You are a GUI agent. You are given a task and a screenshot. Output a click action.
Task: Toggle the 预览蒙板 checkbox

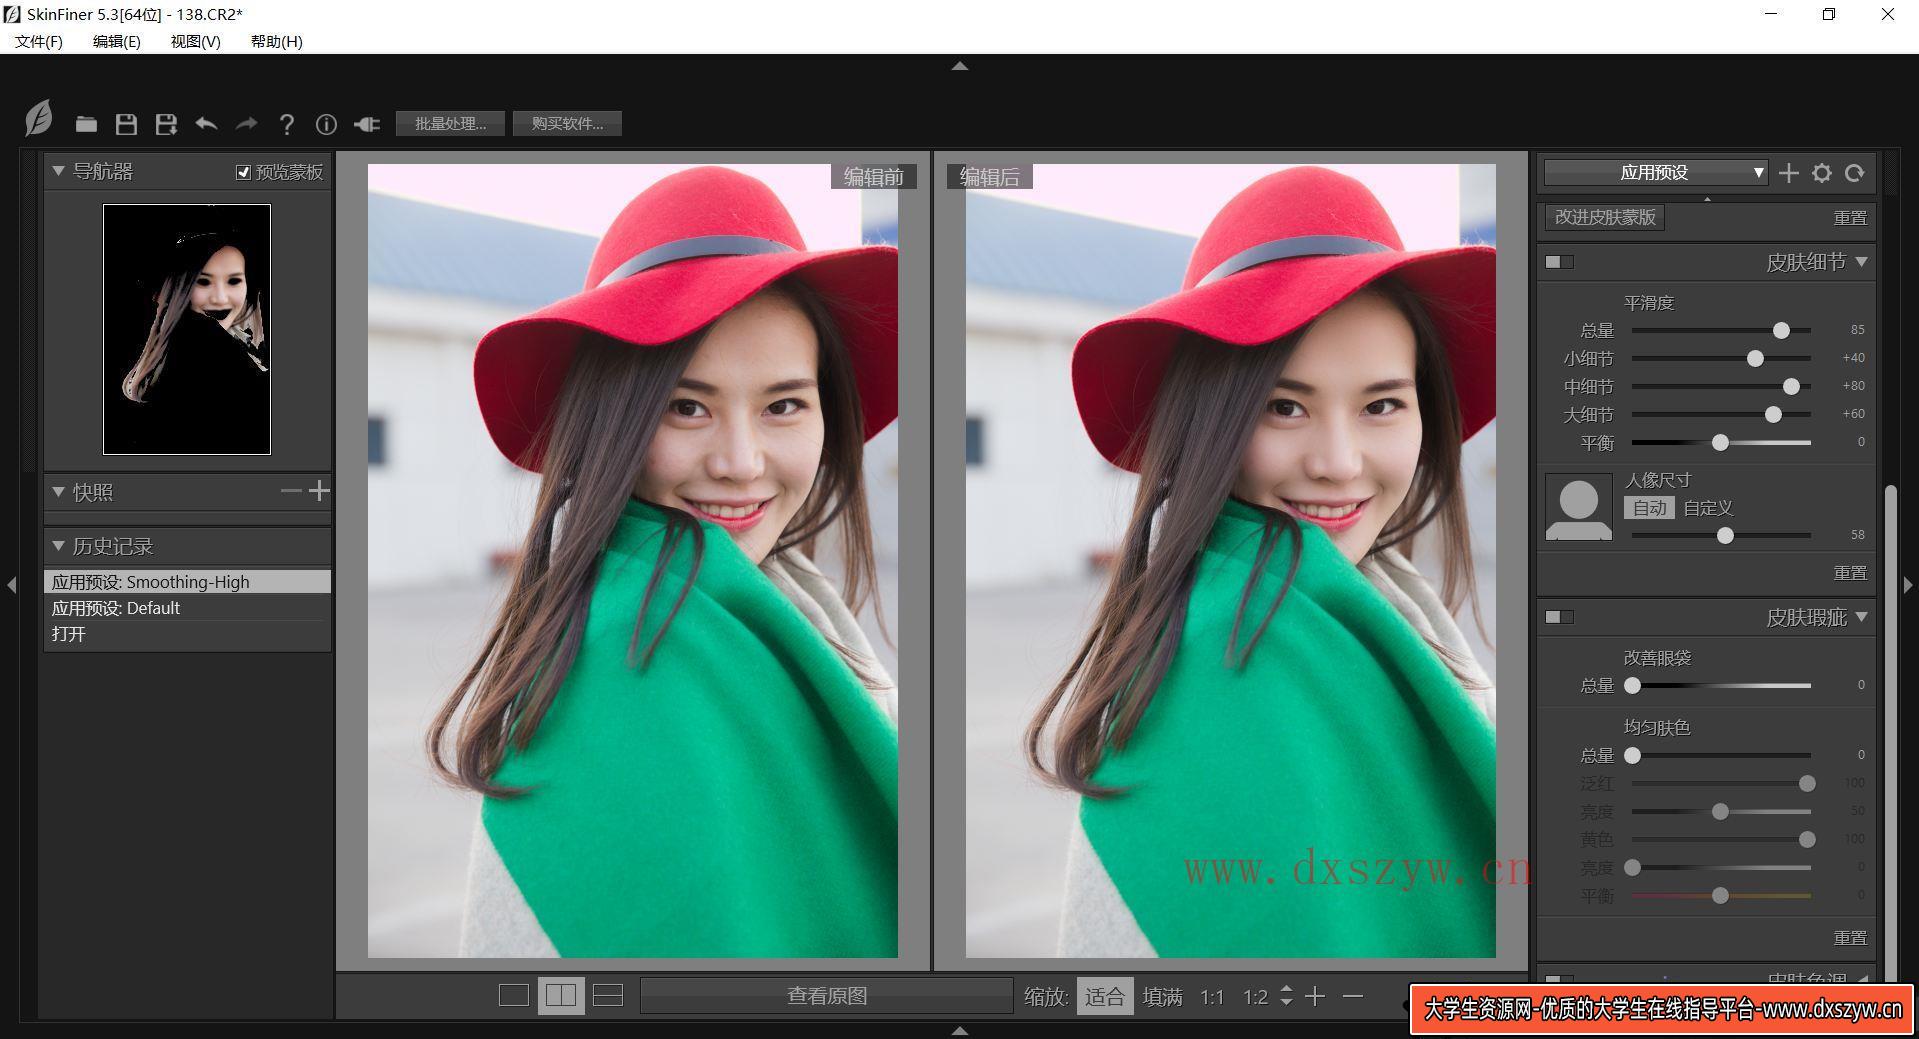click(x=243, y=172)
